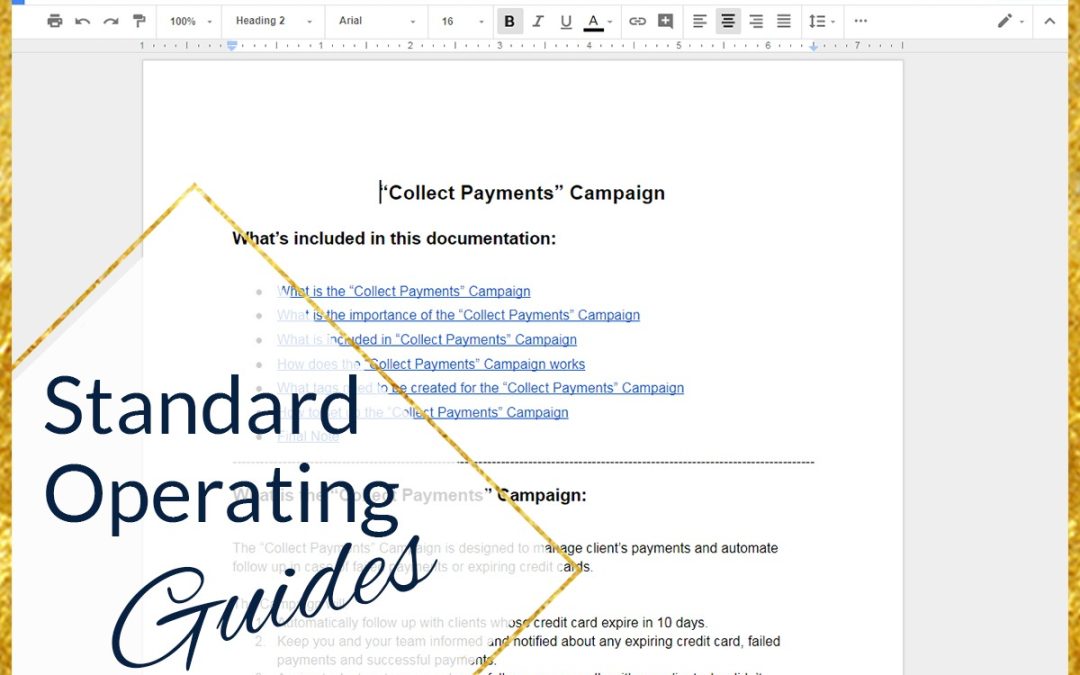Undo the last action

point(83,21)
